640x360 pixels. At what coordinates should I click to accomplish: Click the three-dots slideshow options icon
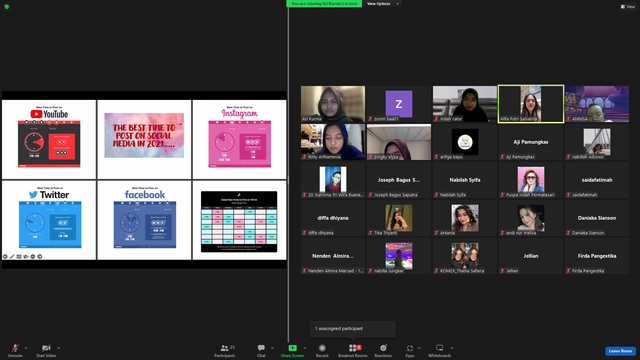[33, 256]
